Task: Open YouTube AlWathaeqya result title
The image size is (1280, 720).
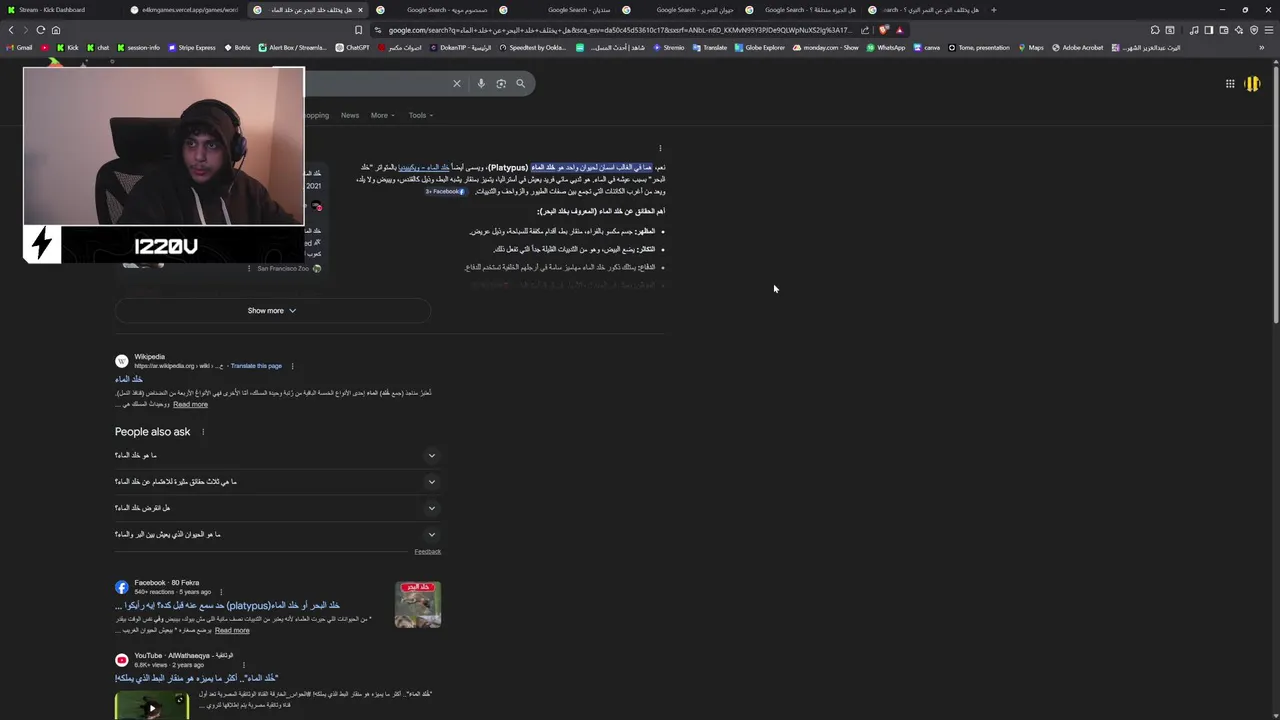Action: (197, 678)
